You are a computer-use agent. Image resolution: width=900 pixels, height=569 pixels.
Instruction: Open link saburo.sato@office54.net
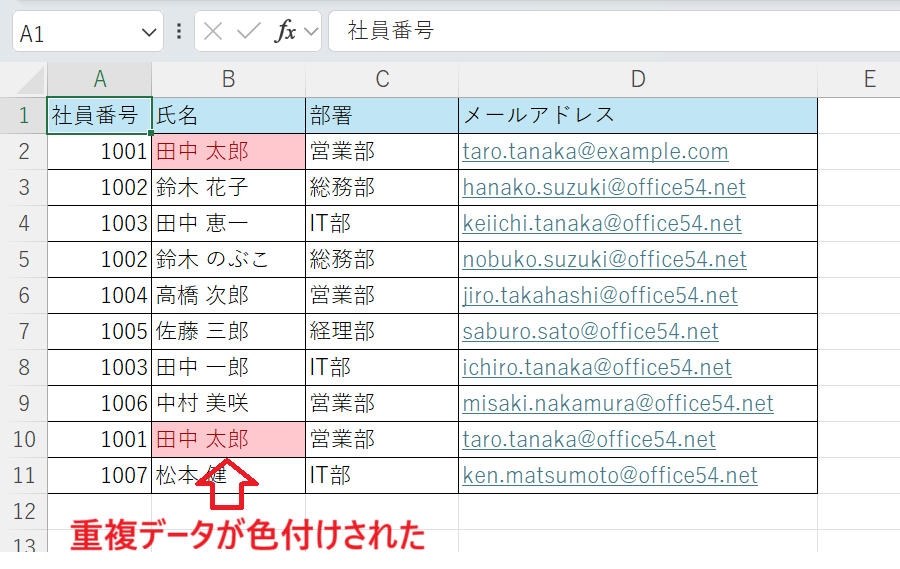point(591,331)
